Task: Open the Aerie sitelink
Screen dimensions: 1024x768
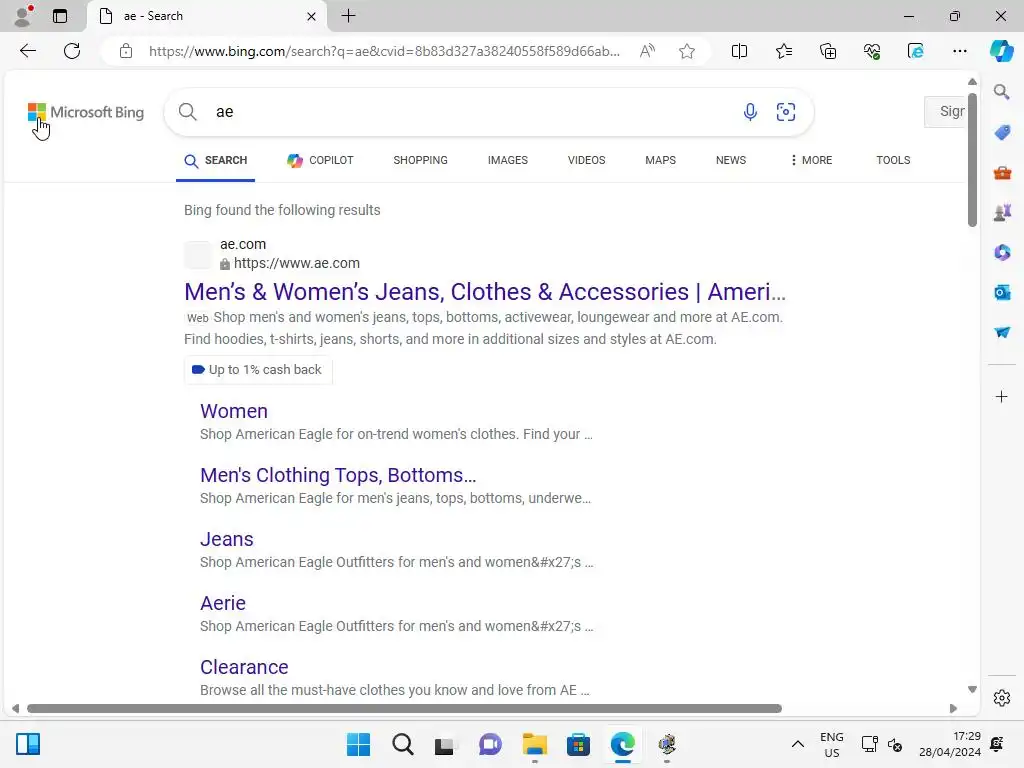Action: coord(223,603)
